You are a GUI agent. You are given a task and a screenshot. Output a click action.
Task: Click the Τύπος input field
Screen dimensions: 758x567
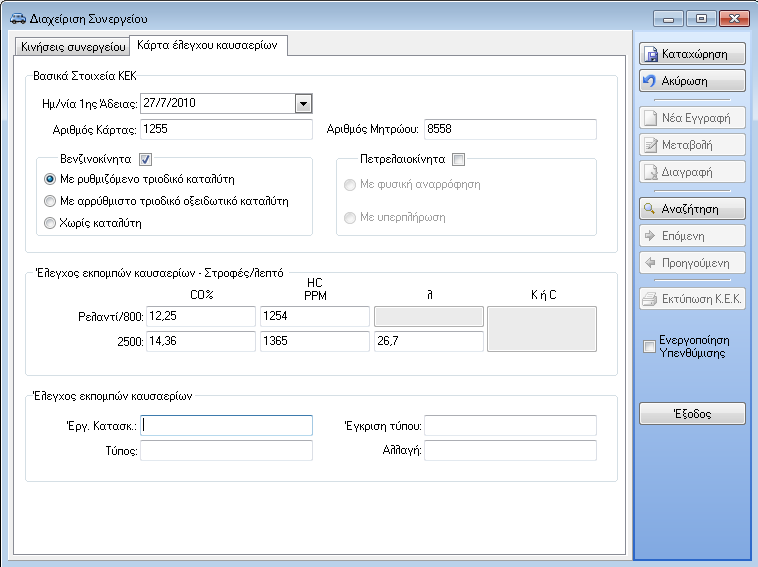pos(226,451)
